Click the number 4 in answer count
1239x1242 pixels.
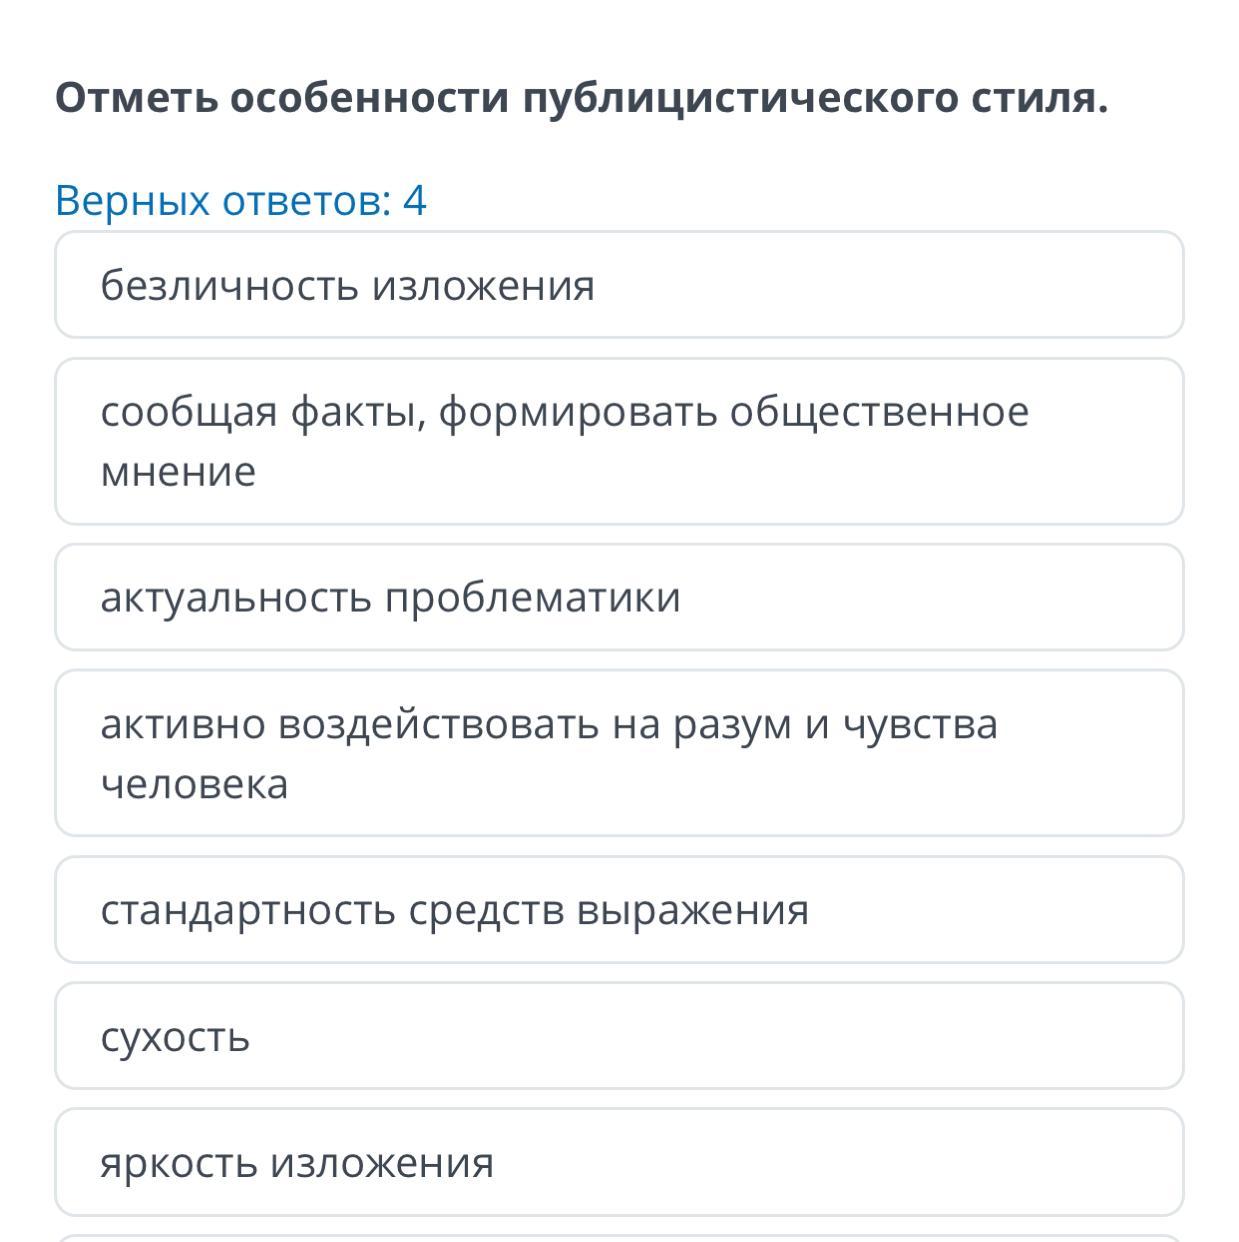tap(415, 200)
